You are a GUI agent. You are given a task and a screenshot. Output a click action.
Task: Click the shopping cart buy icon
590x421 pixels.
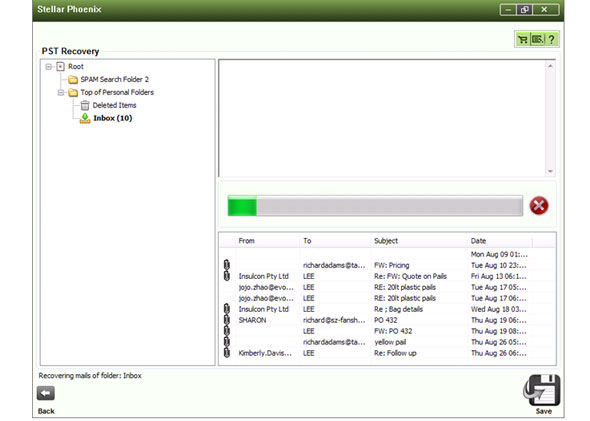point(523,40)
